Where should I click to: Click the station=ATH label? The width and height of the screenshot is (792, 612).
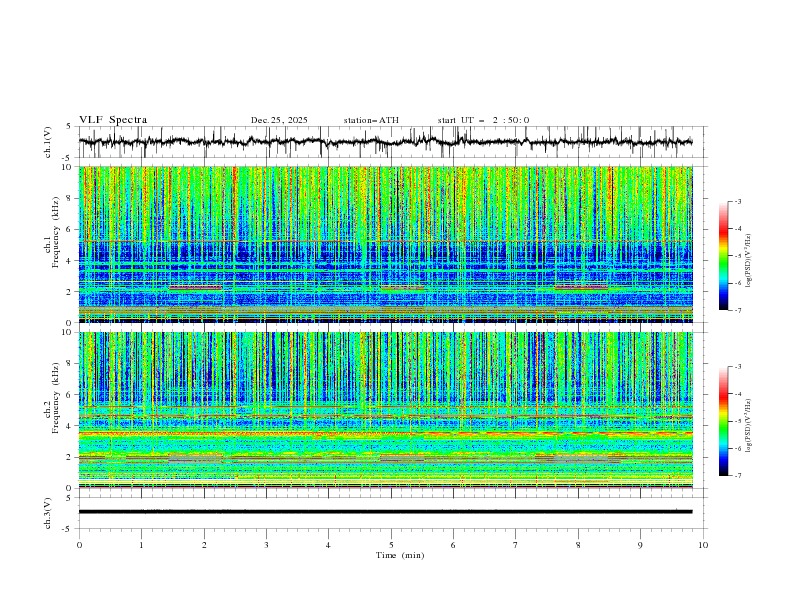point(371,120)
